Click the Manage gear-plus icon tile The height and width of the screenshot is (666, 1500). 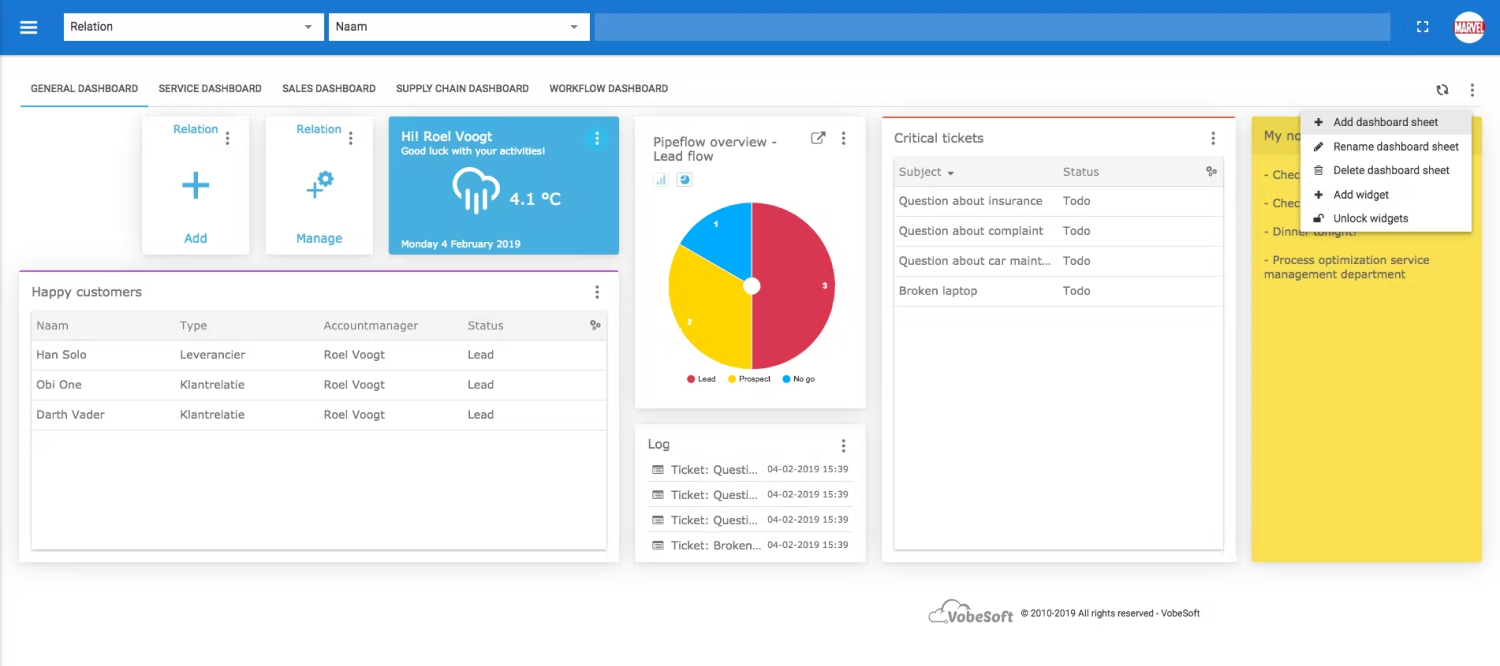coord(319,185)
